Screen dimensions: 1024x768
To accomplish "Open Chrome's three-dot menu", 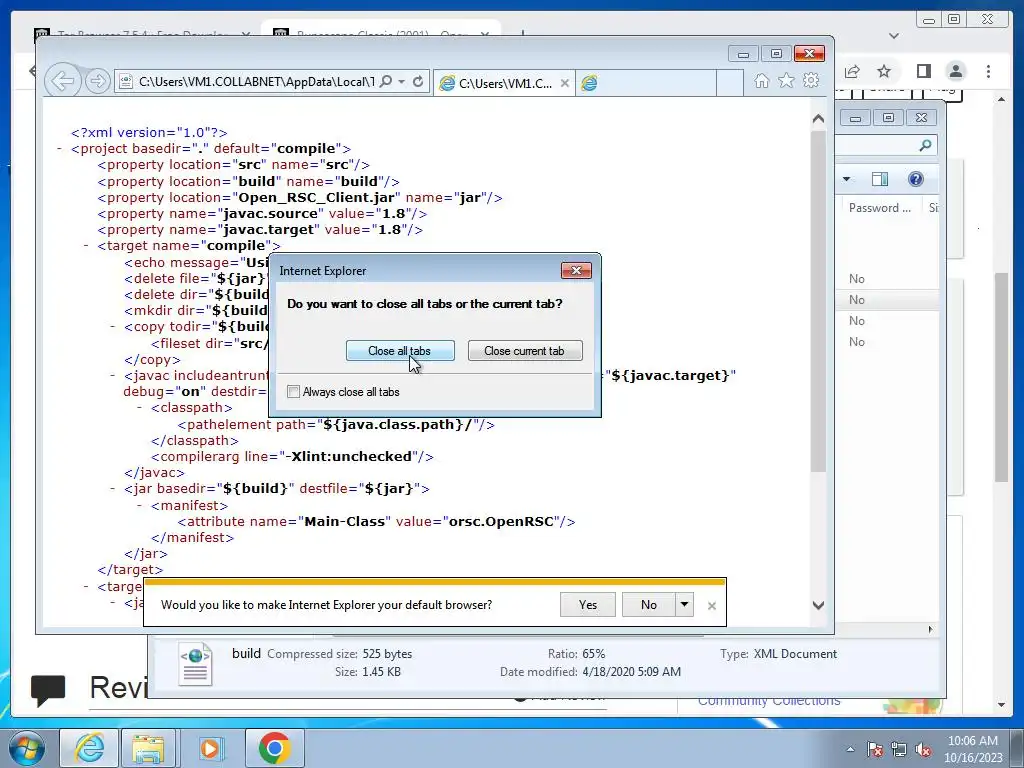I will [x=989, y=71].
